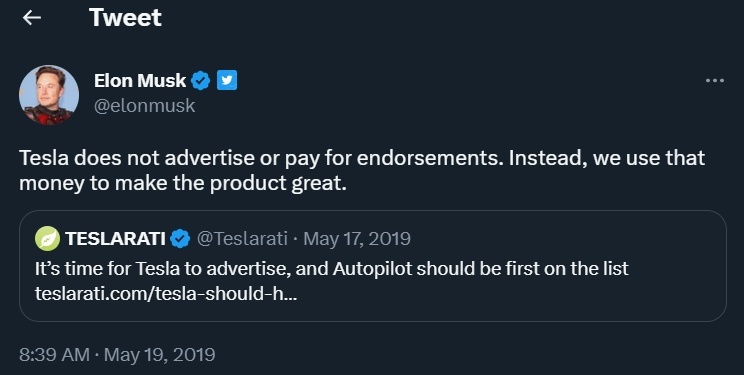This screenshot has width=744, height=375.
Task: Click the 'money to make the product great' line
Action: pyautogui.click(x=183, y=183)
